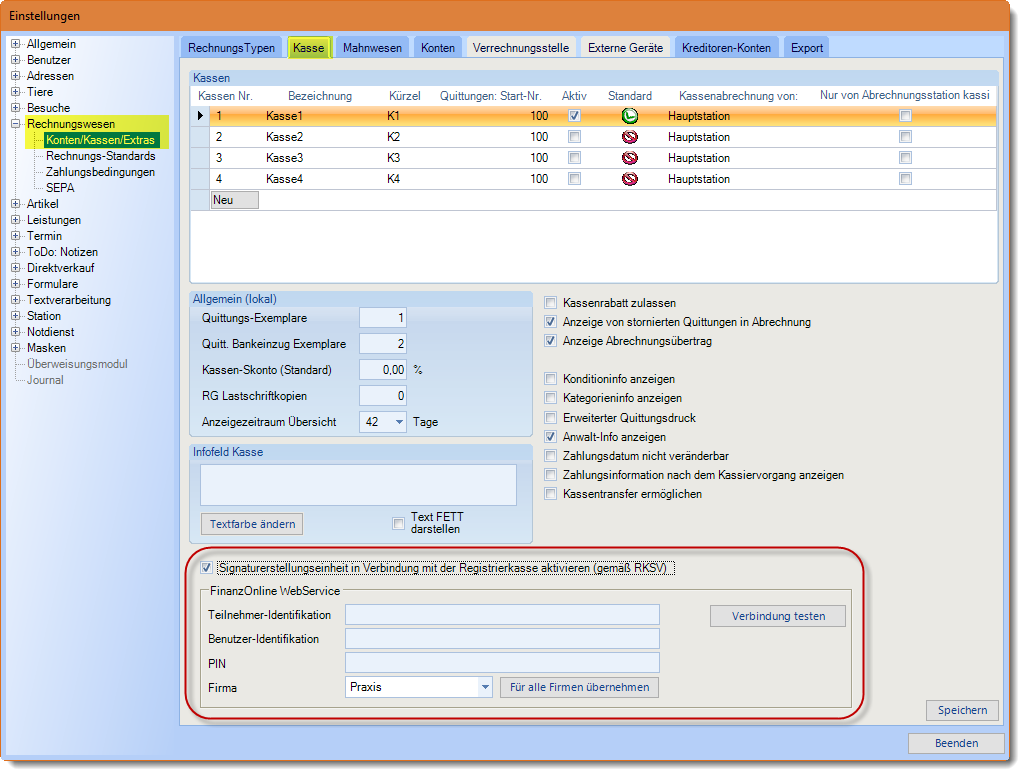The image size is (1025, 776).
Task: Expand the Artikel tree node
Action: coord(13,203)
